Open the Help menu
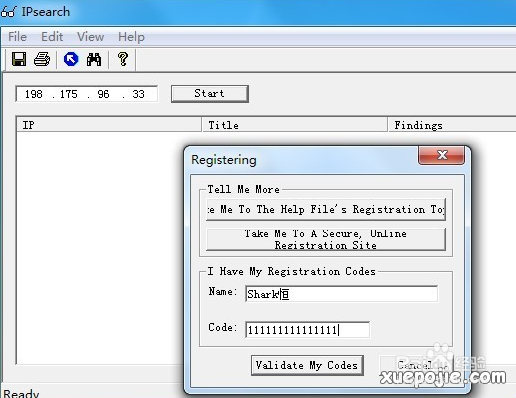The height and width of the screenshot is (398, 516). pos(131,37)
